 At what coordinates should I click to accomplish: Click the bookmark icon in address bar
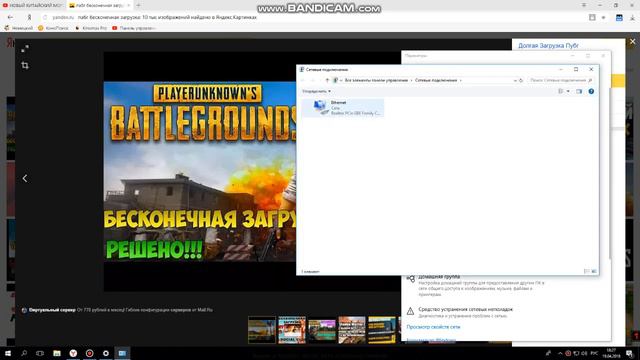point(592,18)
